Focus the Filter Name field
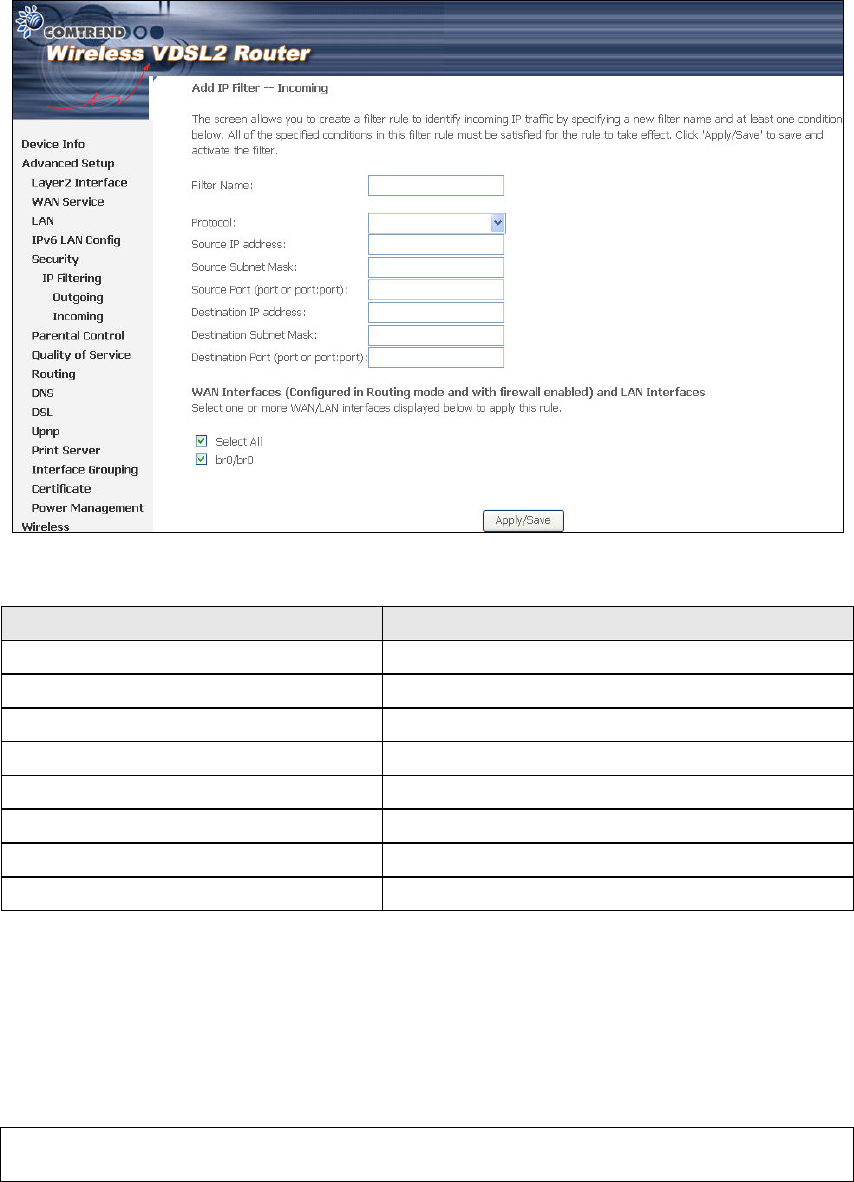 point(436,185)
